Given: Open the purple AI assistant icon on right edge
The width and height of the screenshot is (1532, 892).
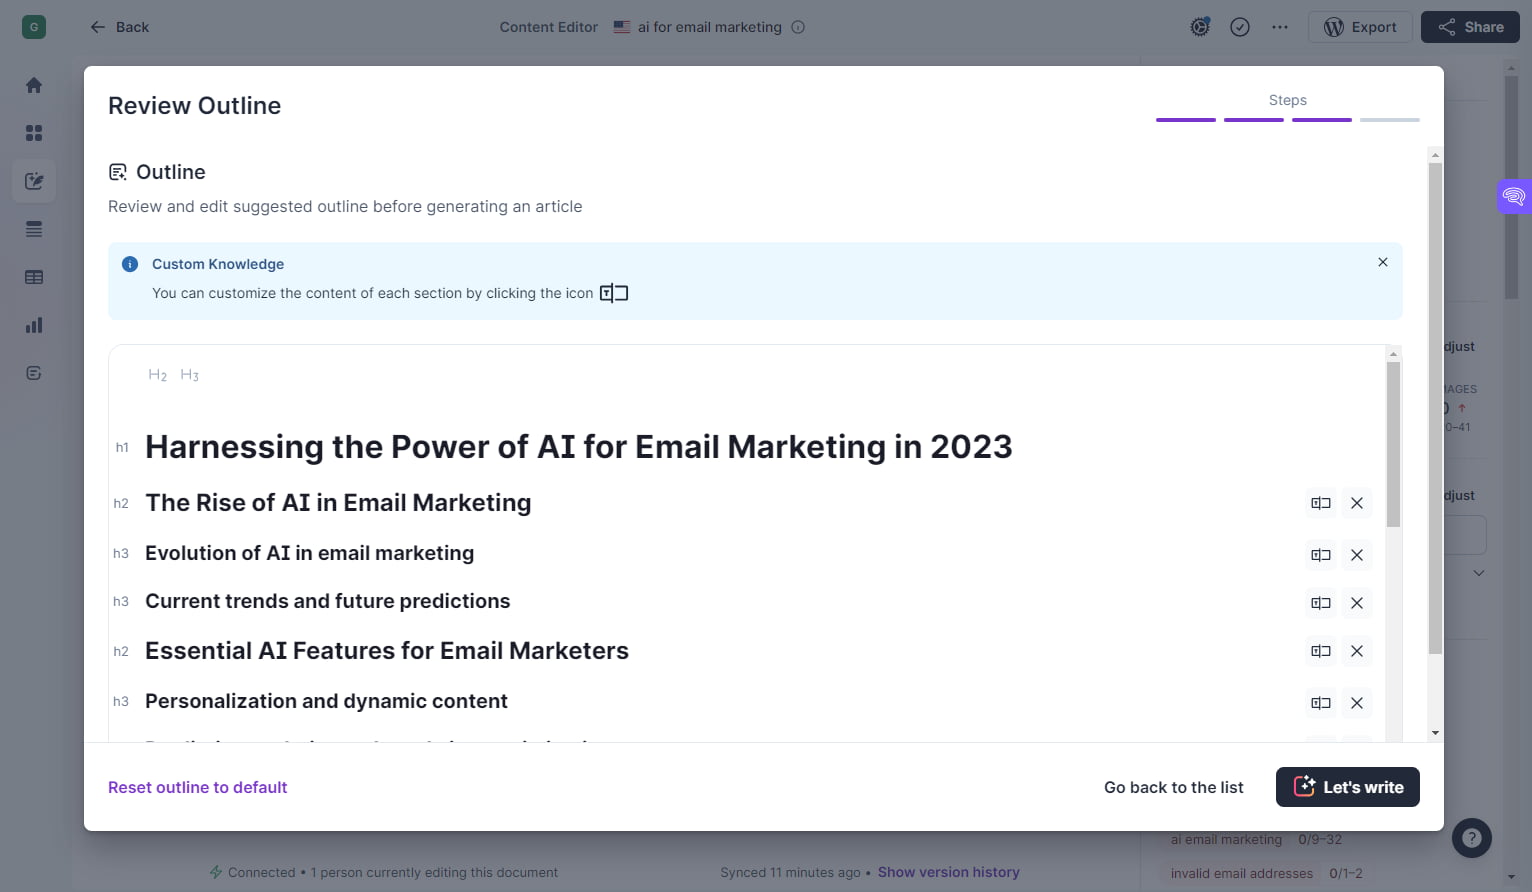Looking at the screenshot, I should coord(1513,196).
